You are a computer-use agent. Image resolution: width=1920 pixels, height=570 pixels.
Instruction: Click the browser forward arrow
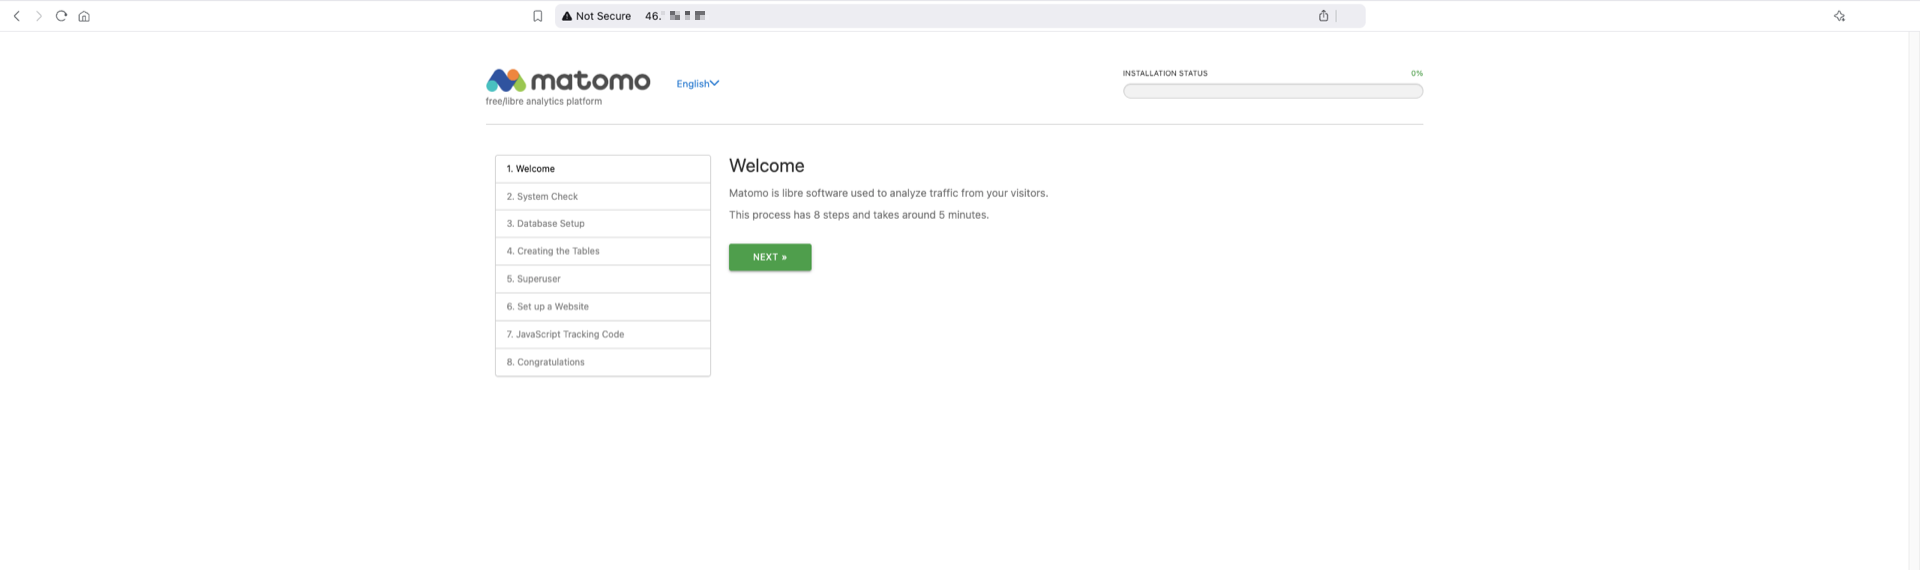tap(39, 16)
